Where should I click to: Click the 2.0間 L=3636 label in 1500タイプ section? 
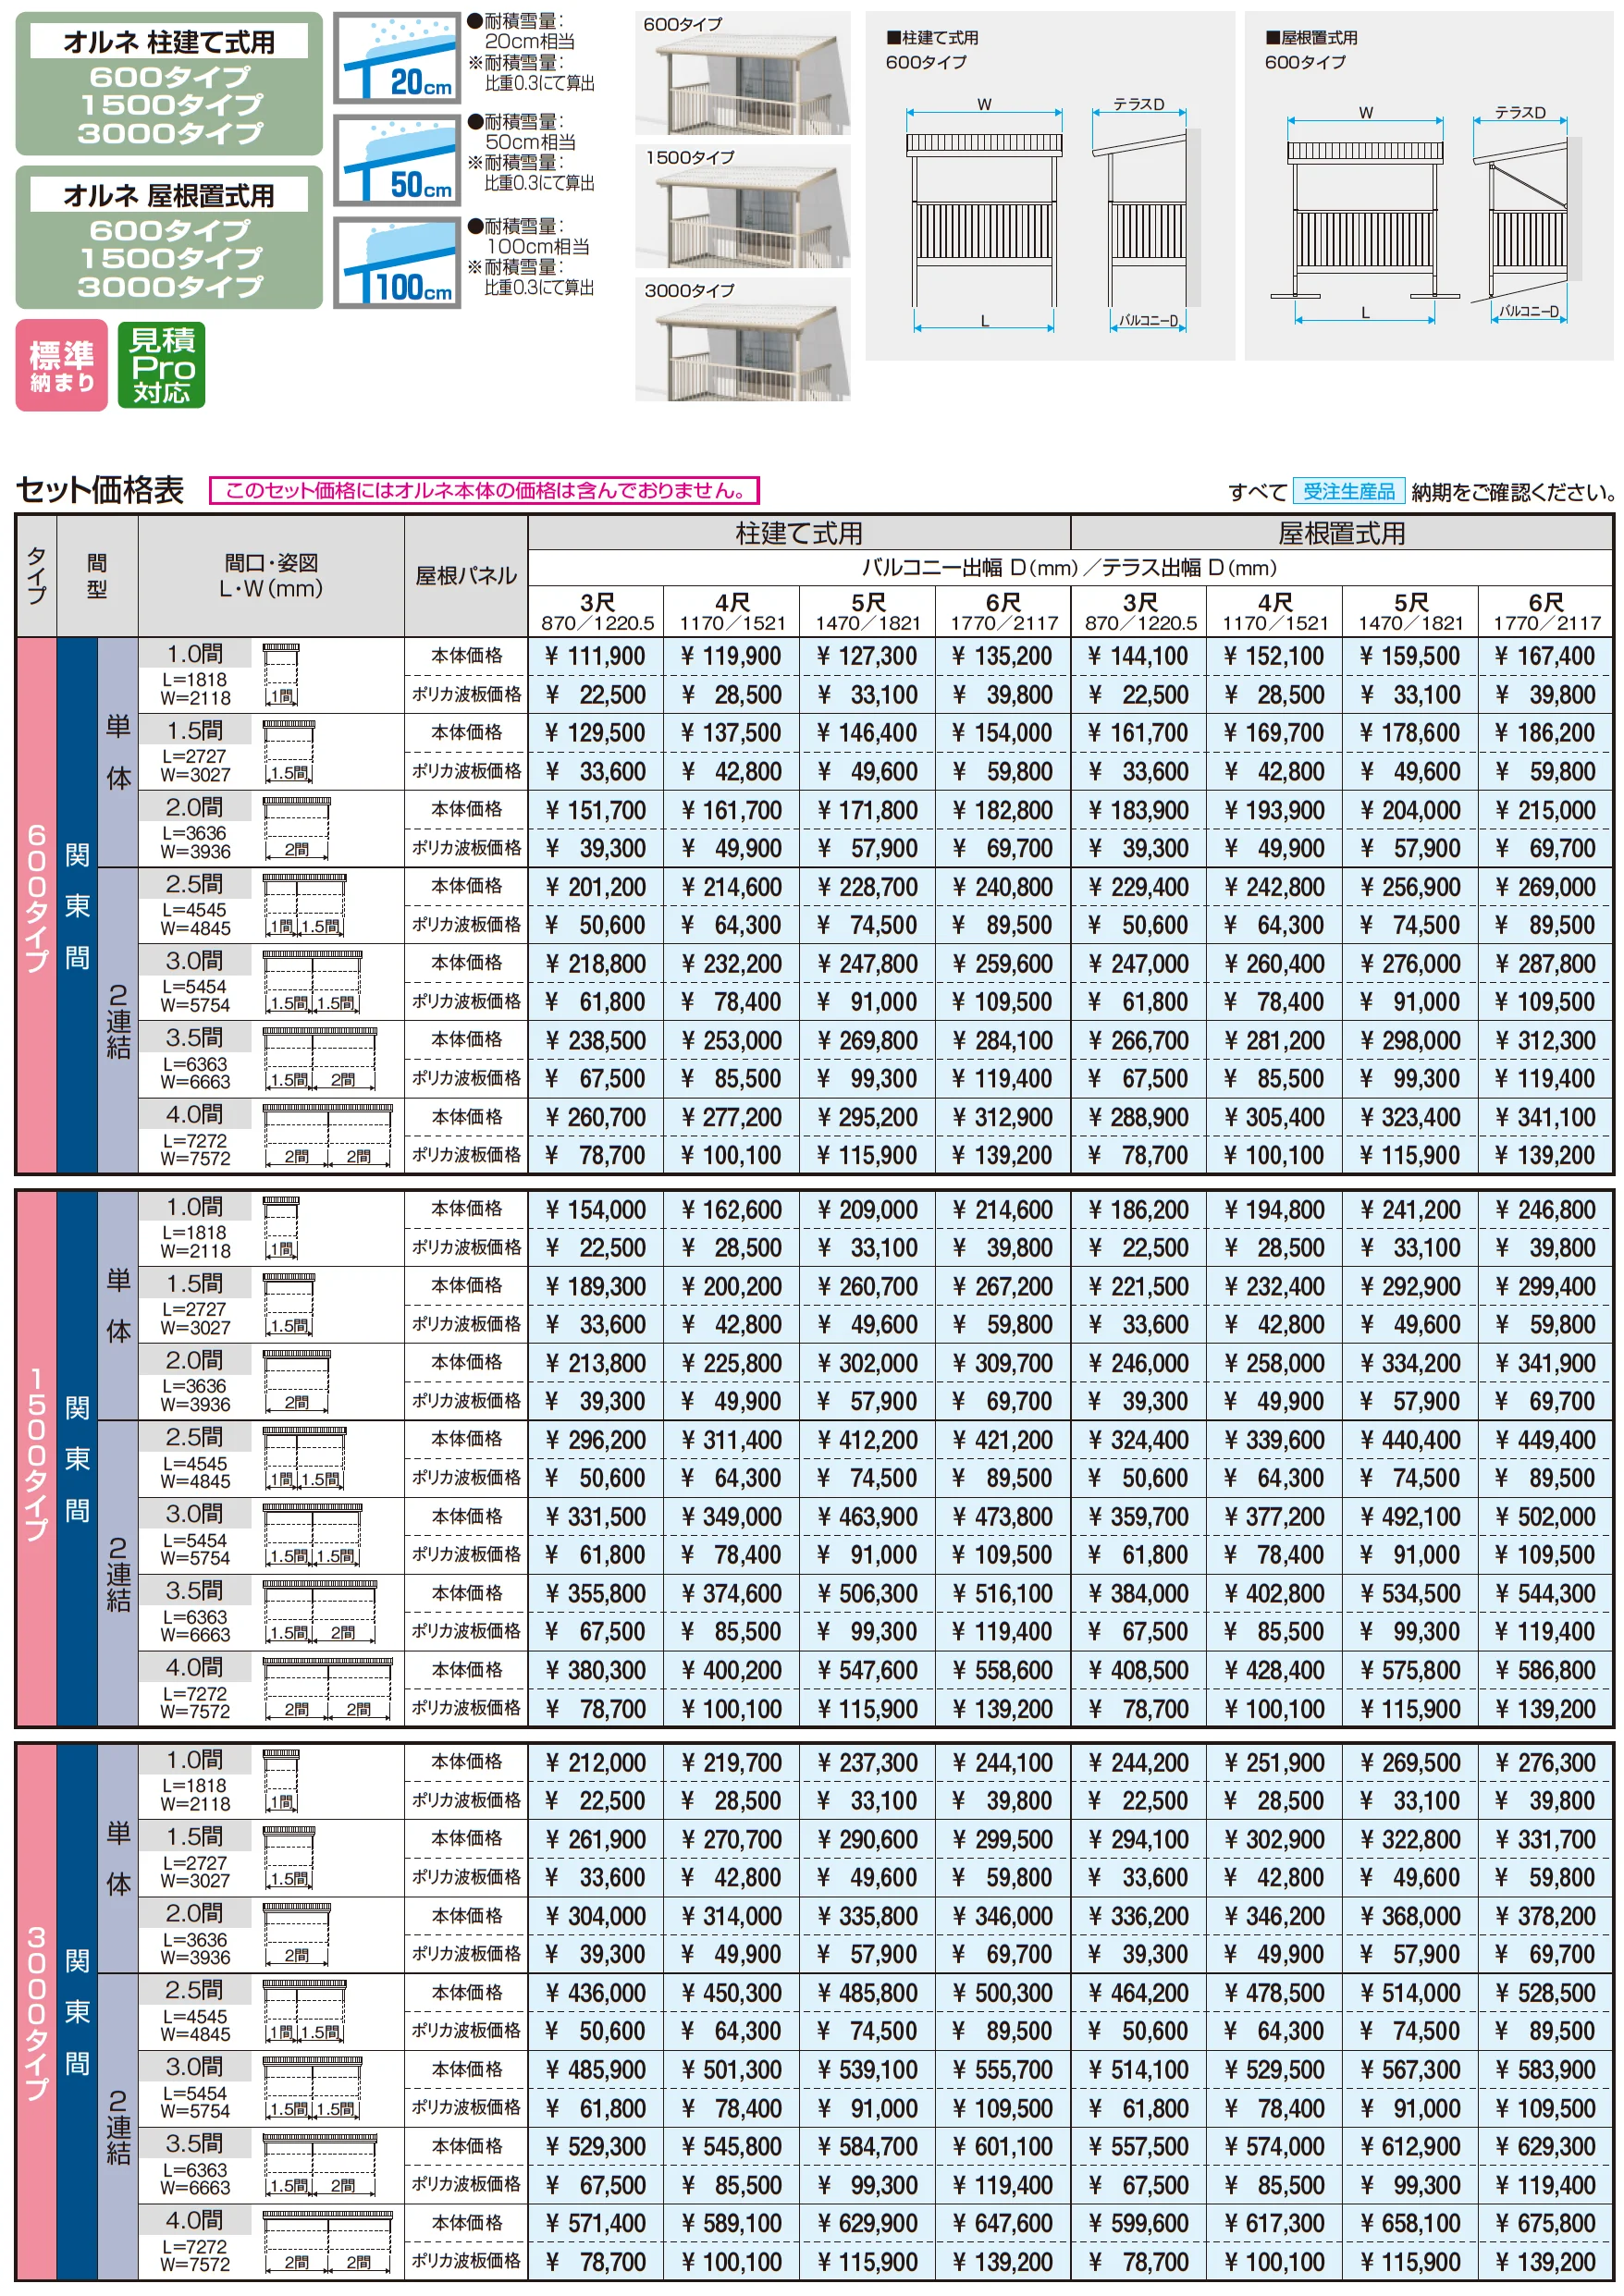point(195,1381)
